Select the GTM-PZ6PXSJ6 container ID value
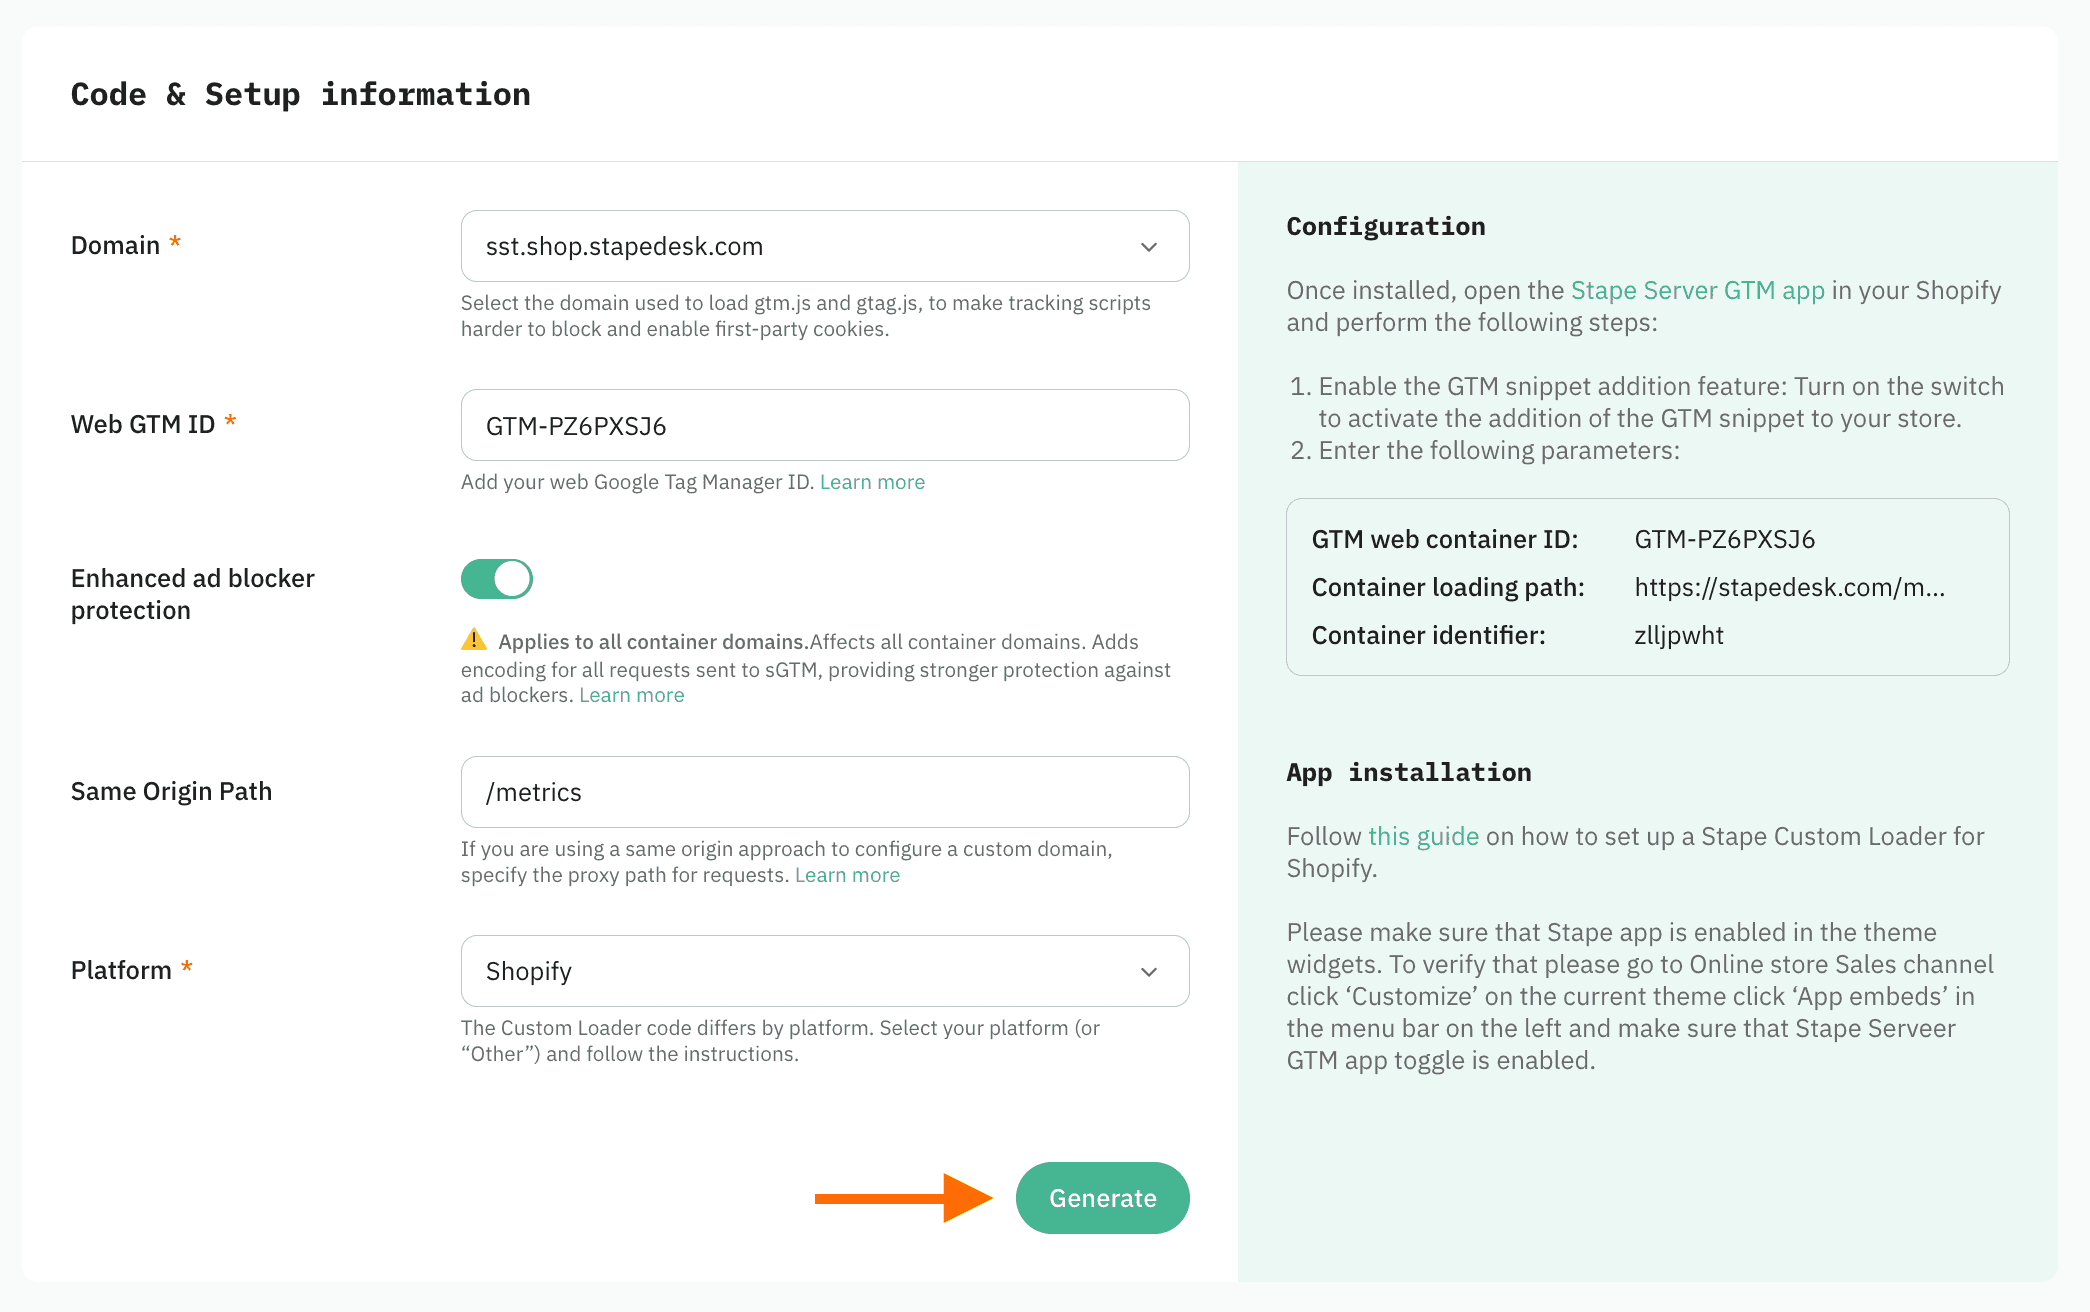The height and width of the screenshot is (1312, 2090). (x=1724, y=539)
